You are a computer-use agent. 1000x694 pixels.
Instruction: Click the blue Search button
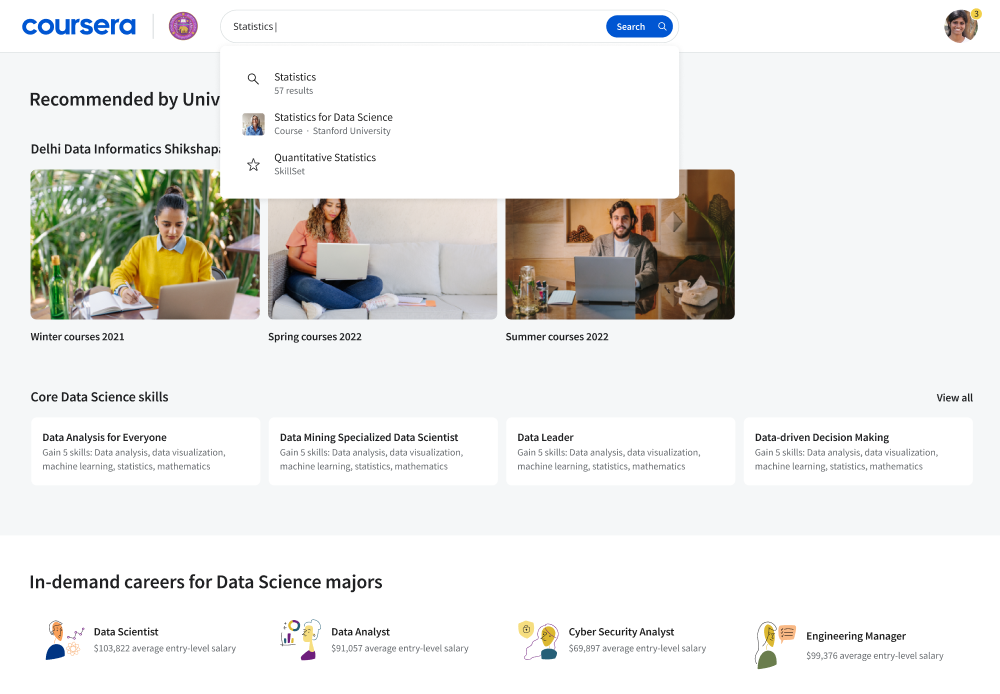[639, 27]
